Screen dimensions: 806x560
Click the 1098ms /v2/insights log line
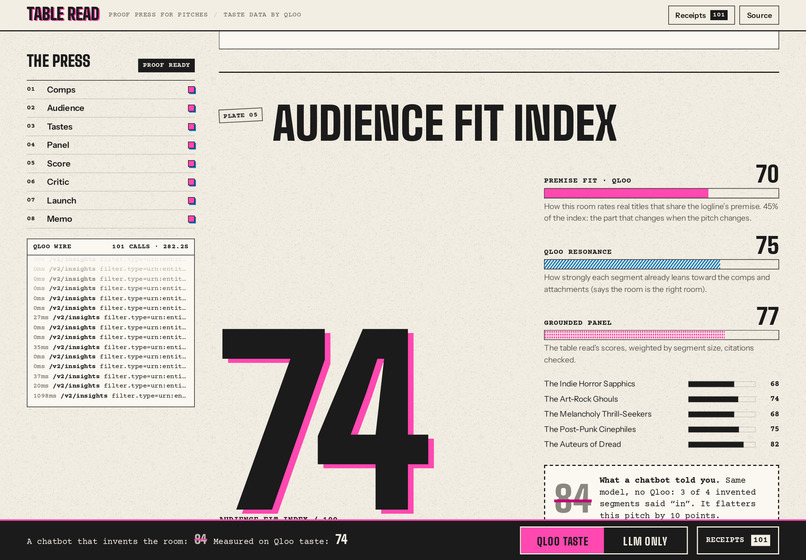[x=111, y=396]
